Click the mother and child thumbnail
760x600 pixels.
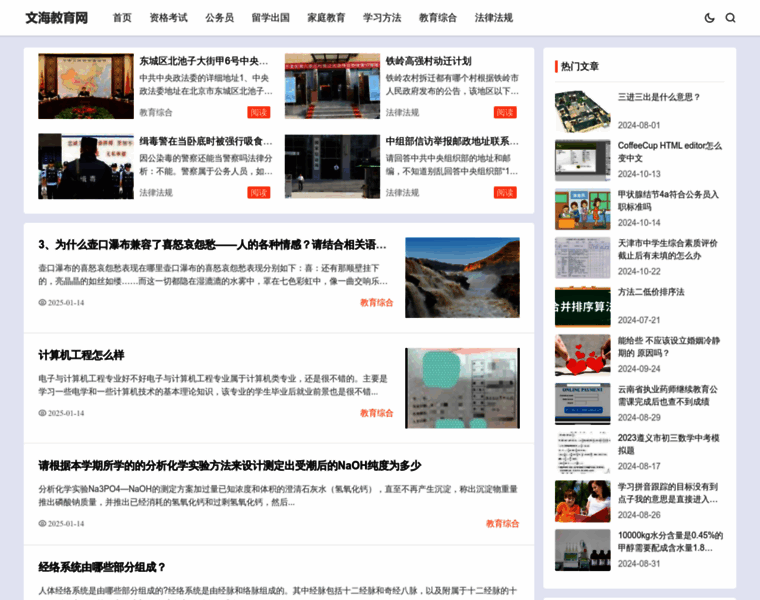tap(583, 501)
